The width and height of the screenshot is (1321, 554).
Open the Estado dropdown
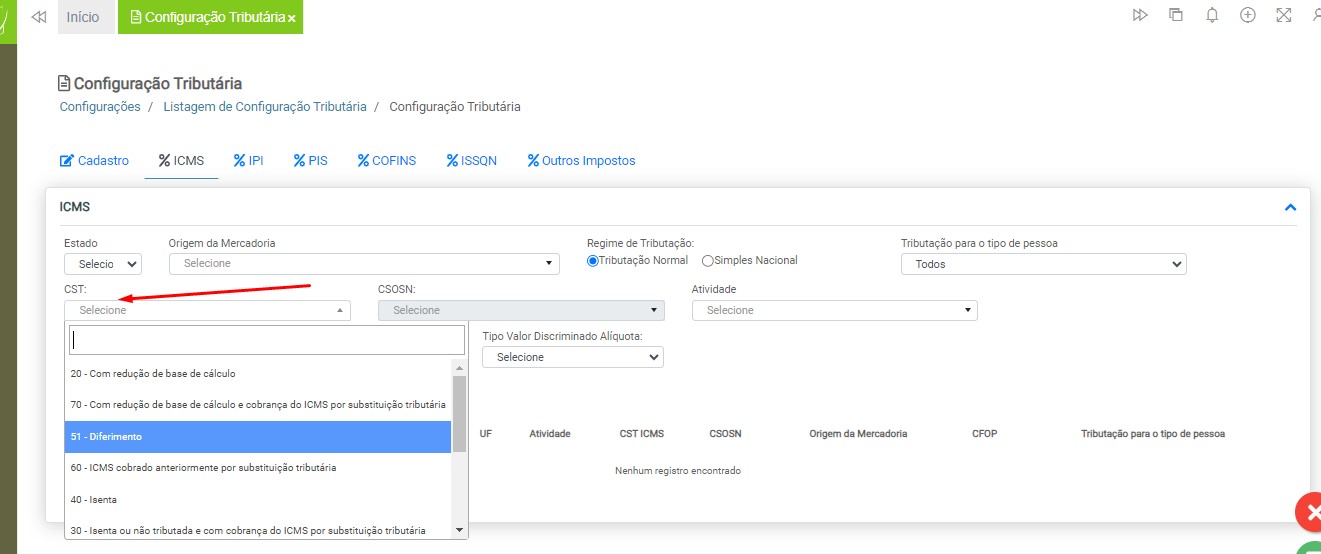(x=103, y=264)
